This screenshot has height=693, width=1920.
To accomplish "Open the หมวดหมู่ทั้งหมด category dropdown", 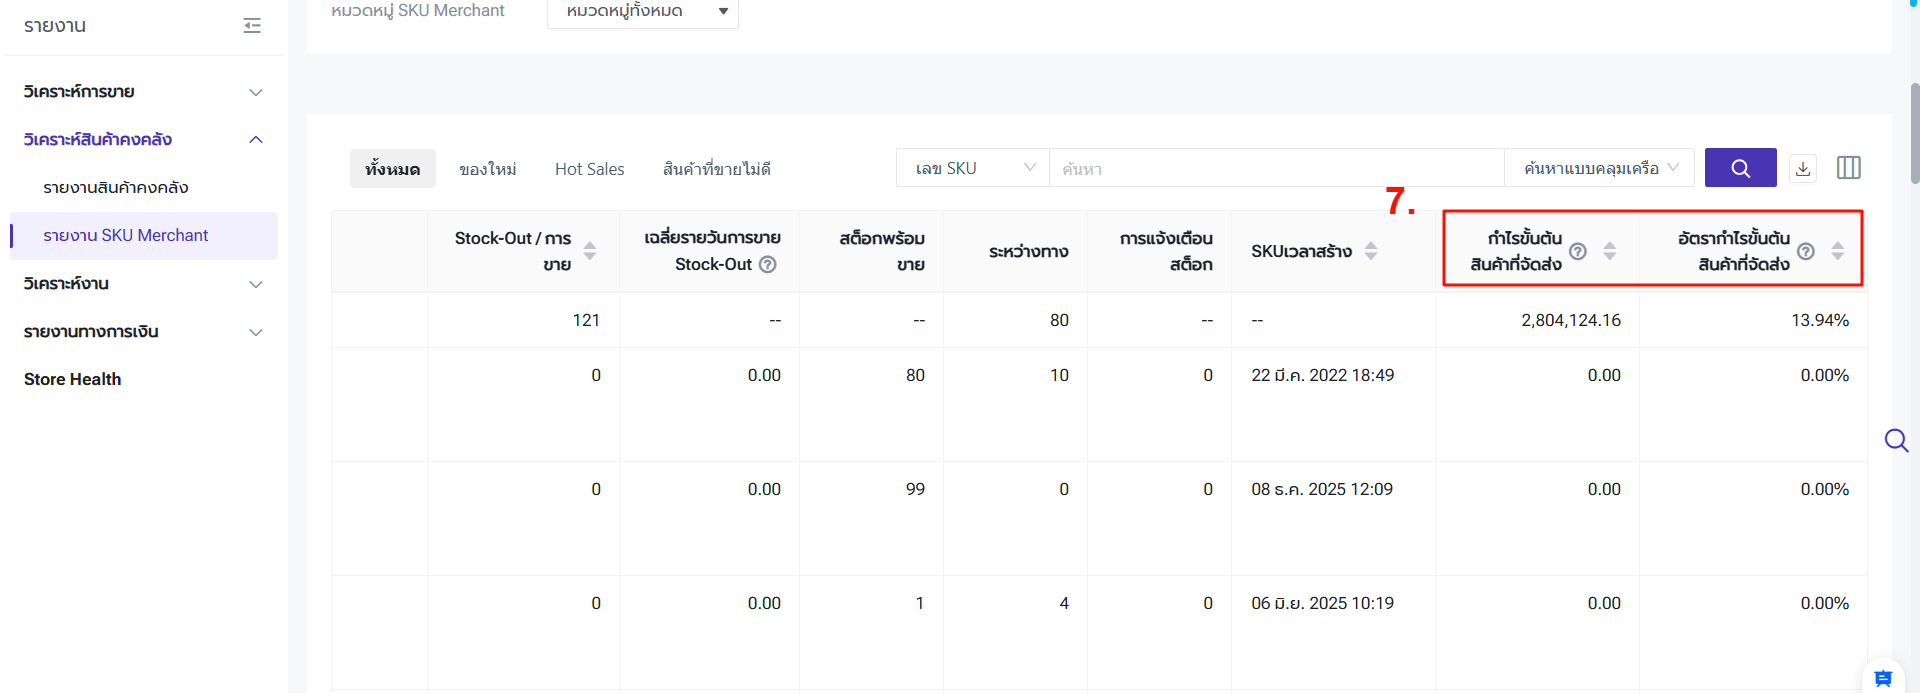I will 642,11.
